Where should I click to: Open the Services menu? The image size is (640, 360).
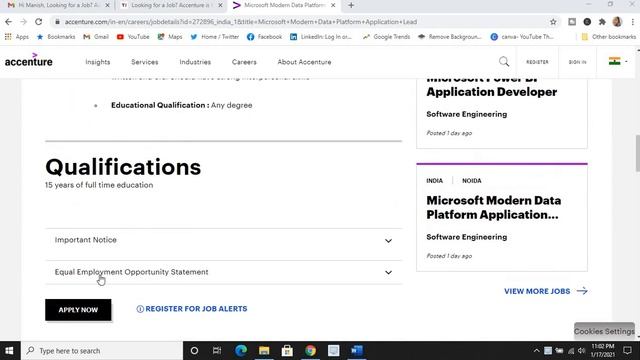click(x=144, y=62)
